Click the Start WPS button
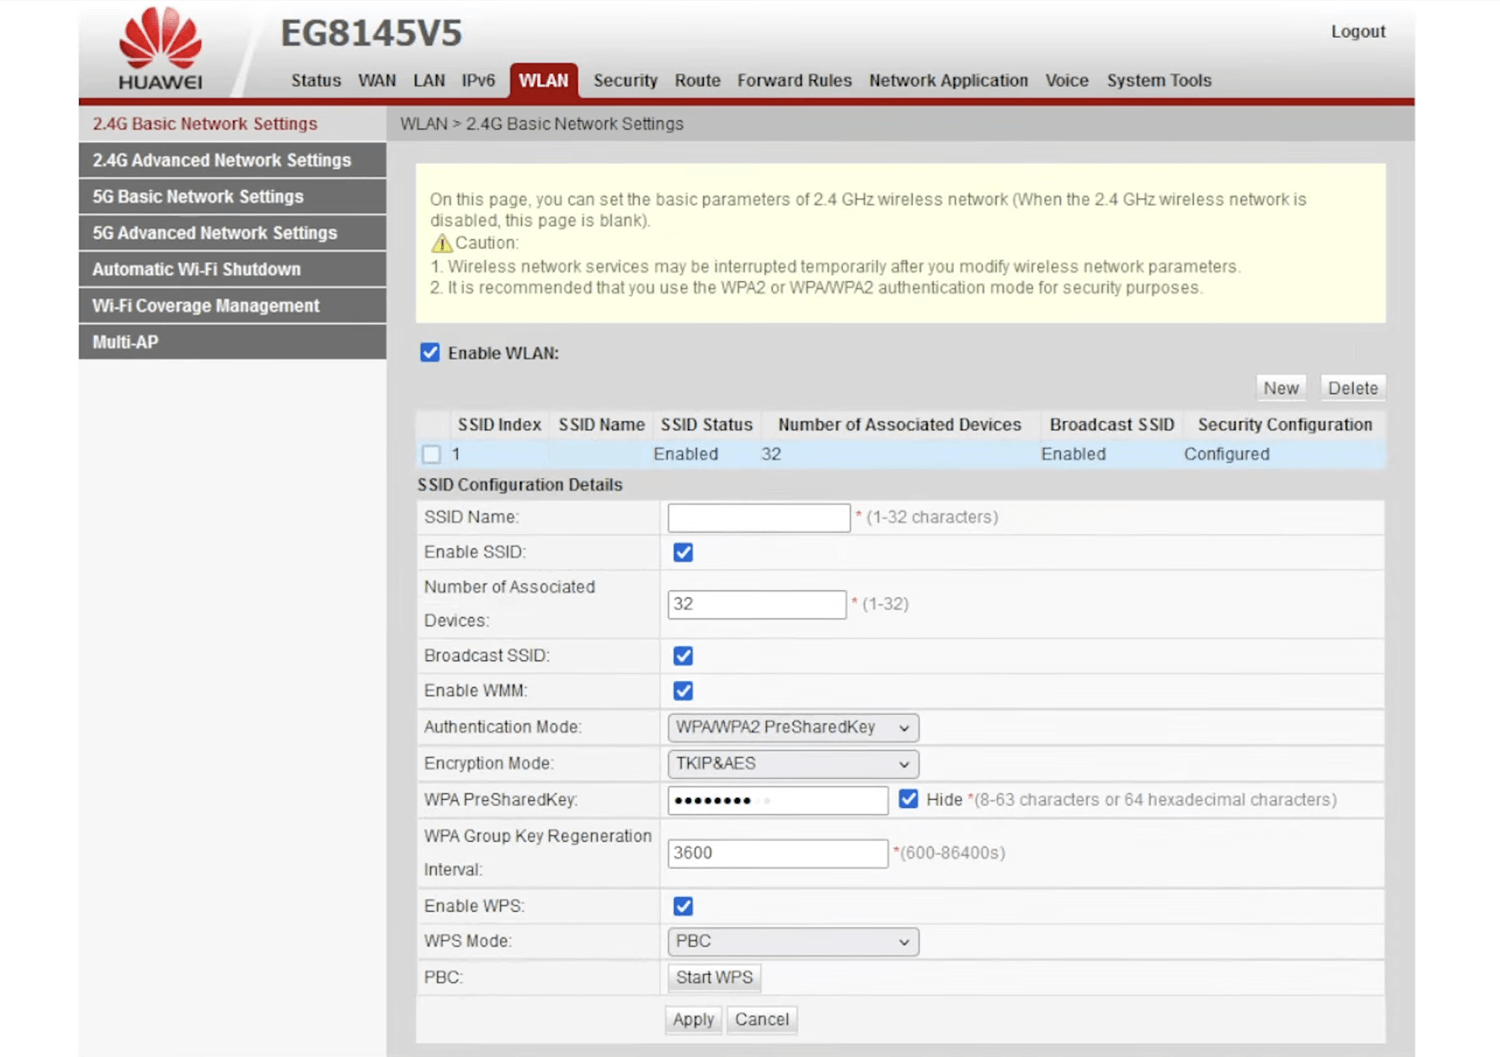Image resolution: width=1500 pixels, height=1057 pixels. (714, 978)
